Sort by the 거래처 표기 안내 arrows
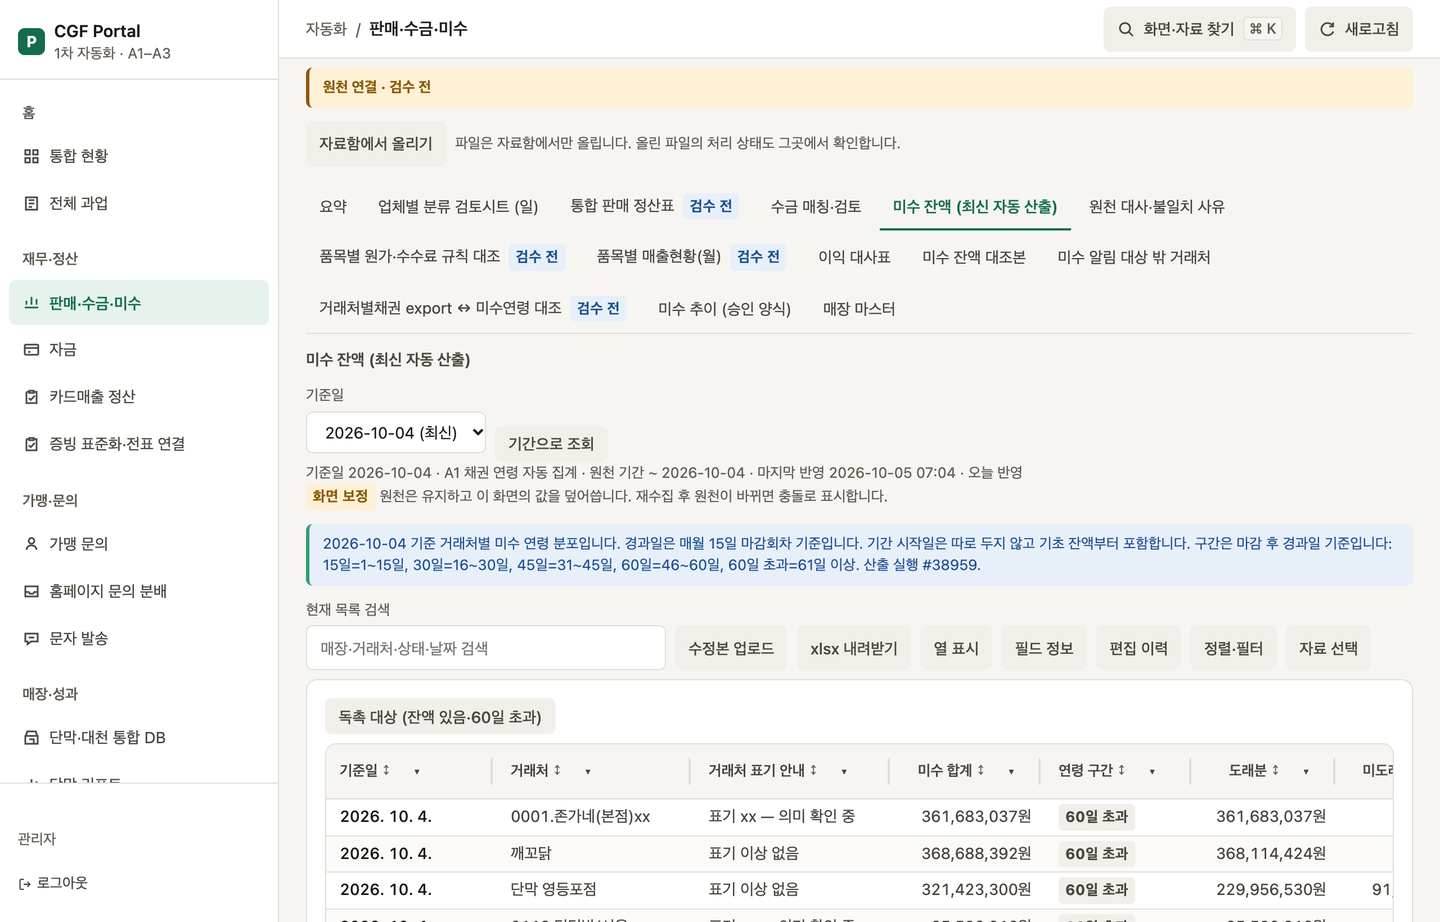This screenshot has width=1440, height=922. point(813,770)
